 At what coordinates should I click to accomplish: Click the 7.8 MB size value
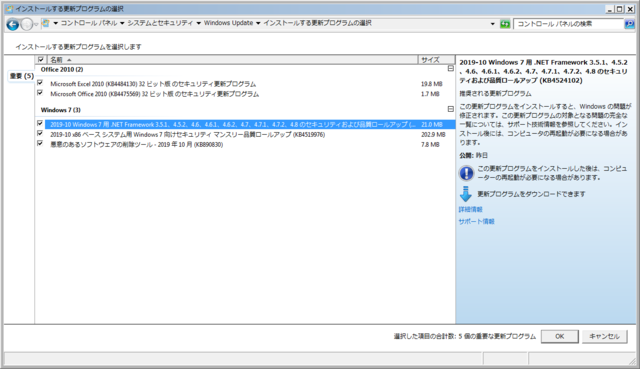tap(430, 144)
